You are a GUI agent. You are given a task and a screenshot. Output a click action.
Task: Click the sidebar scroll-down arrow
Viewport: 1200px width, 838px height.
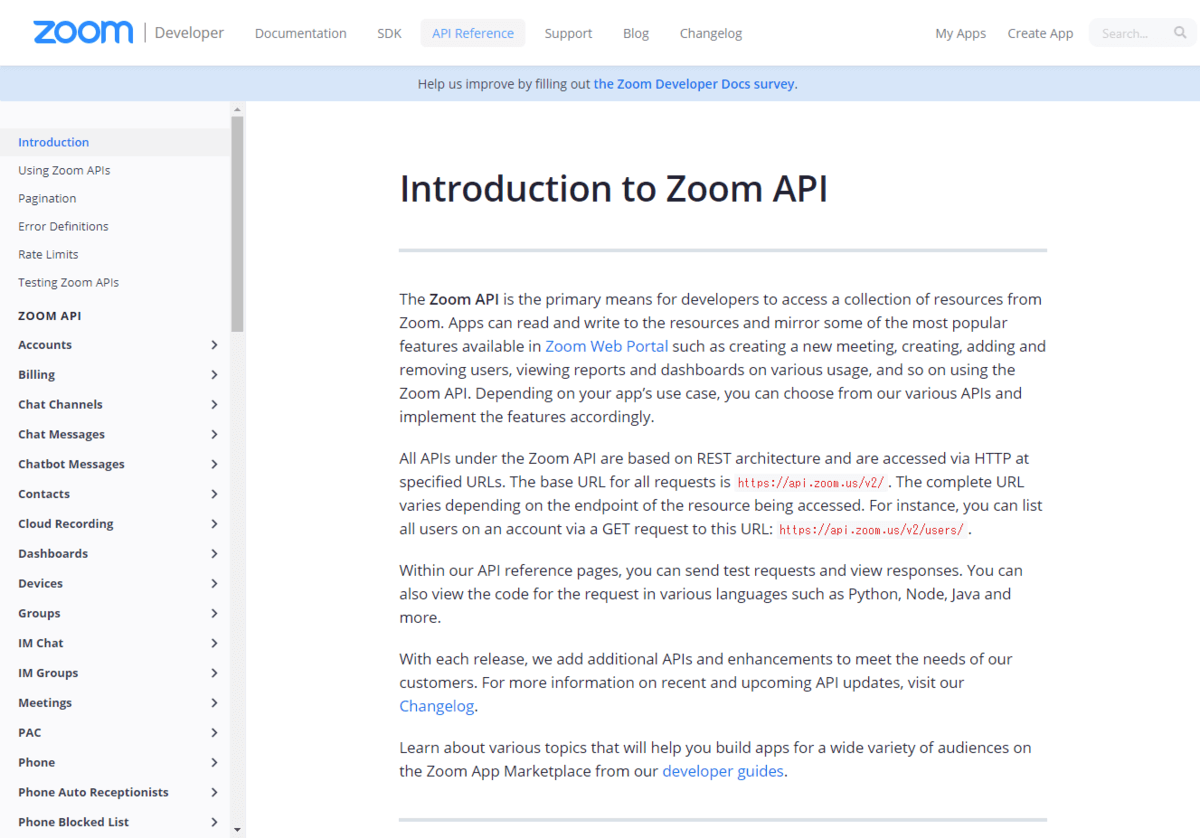[237, 830]
